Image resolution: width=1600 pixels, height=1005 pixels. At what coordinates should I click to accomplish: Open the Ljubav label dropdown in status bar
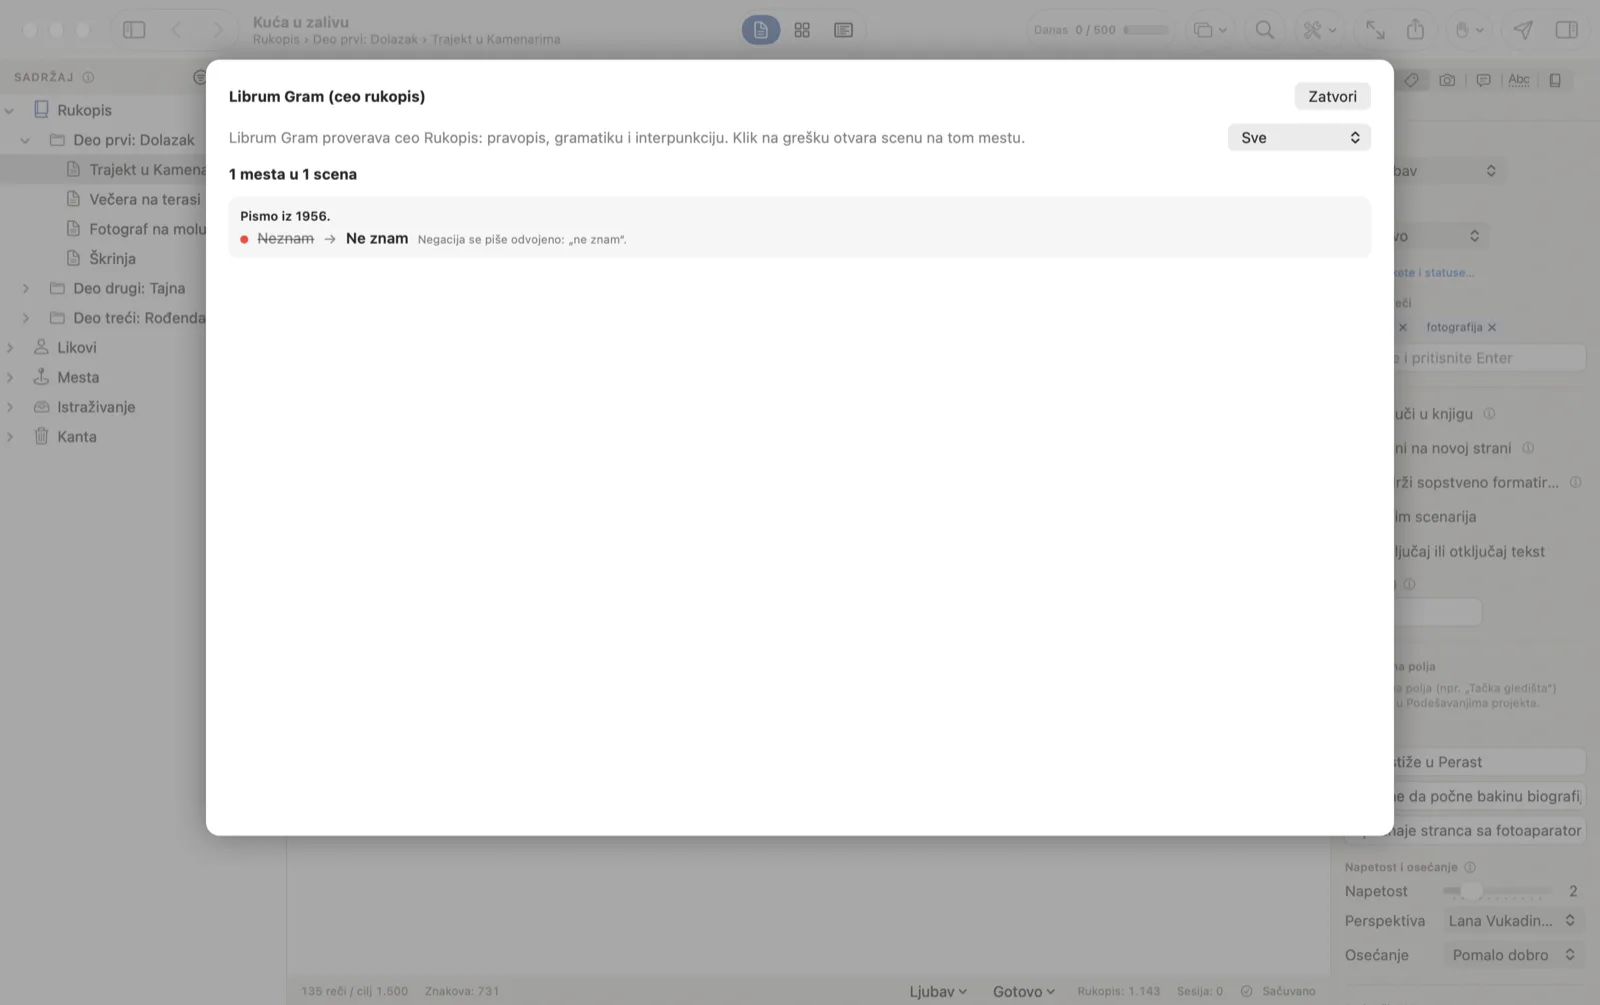click(x=938, y=991)
